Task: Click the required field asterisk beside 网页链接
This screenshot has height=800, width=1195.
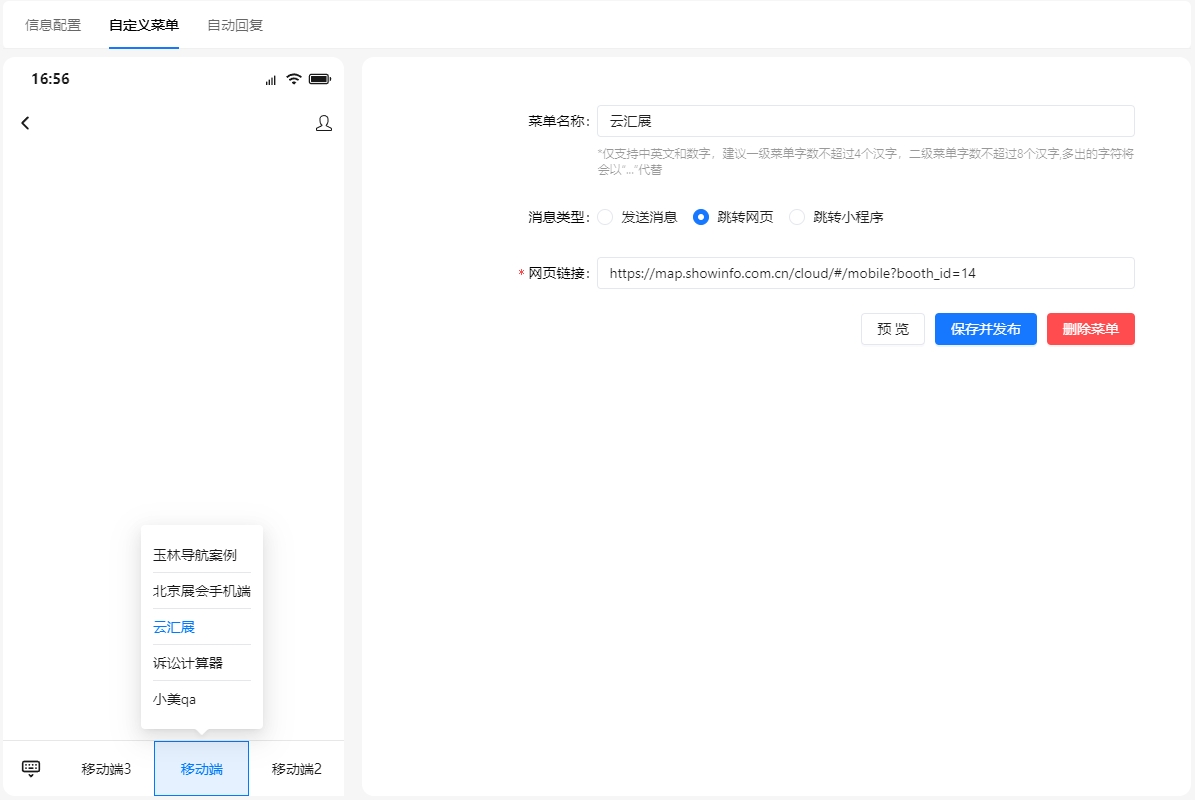Action: (521, 273)
